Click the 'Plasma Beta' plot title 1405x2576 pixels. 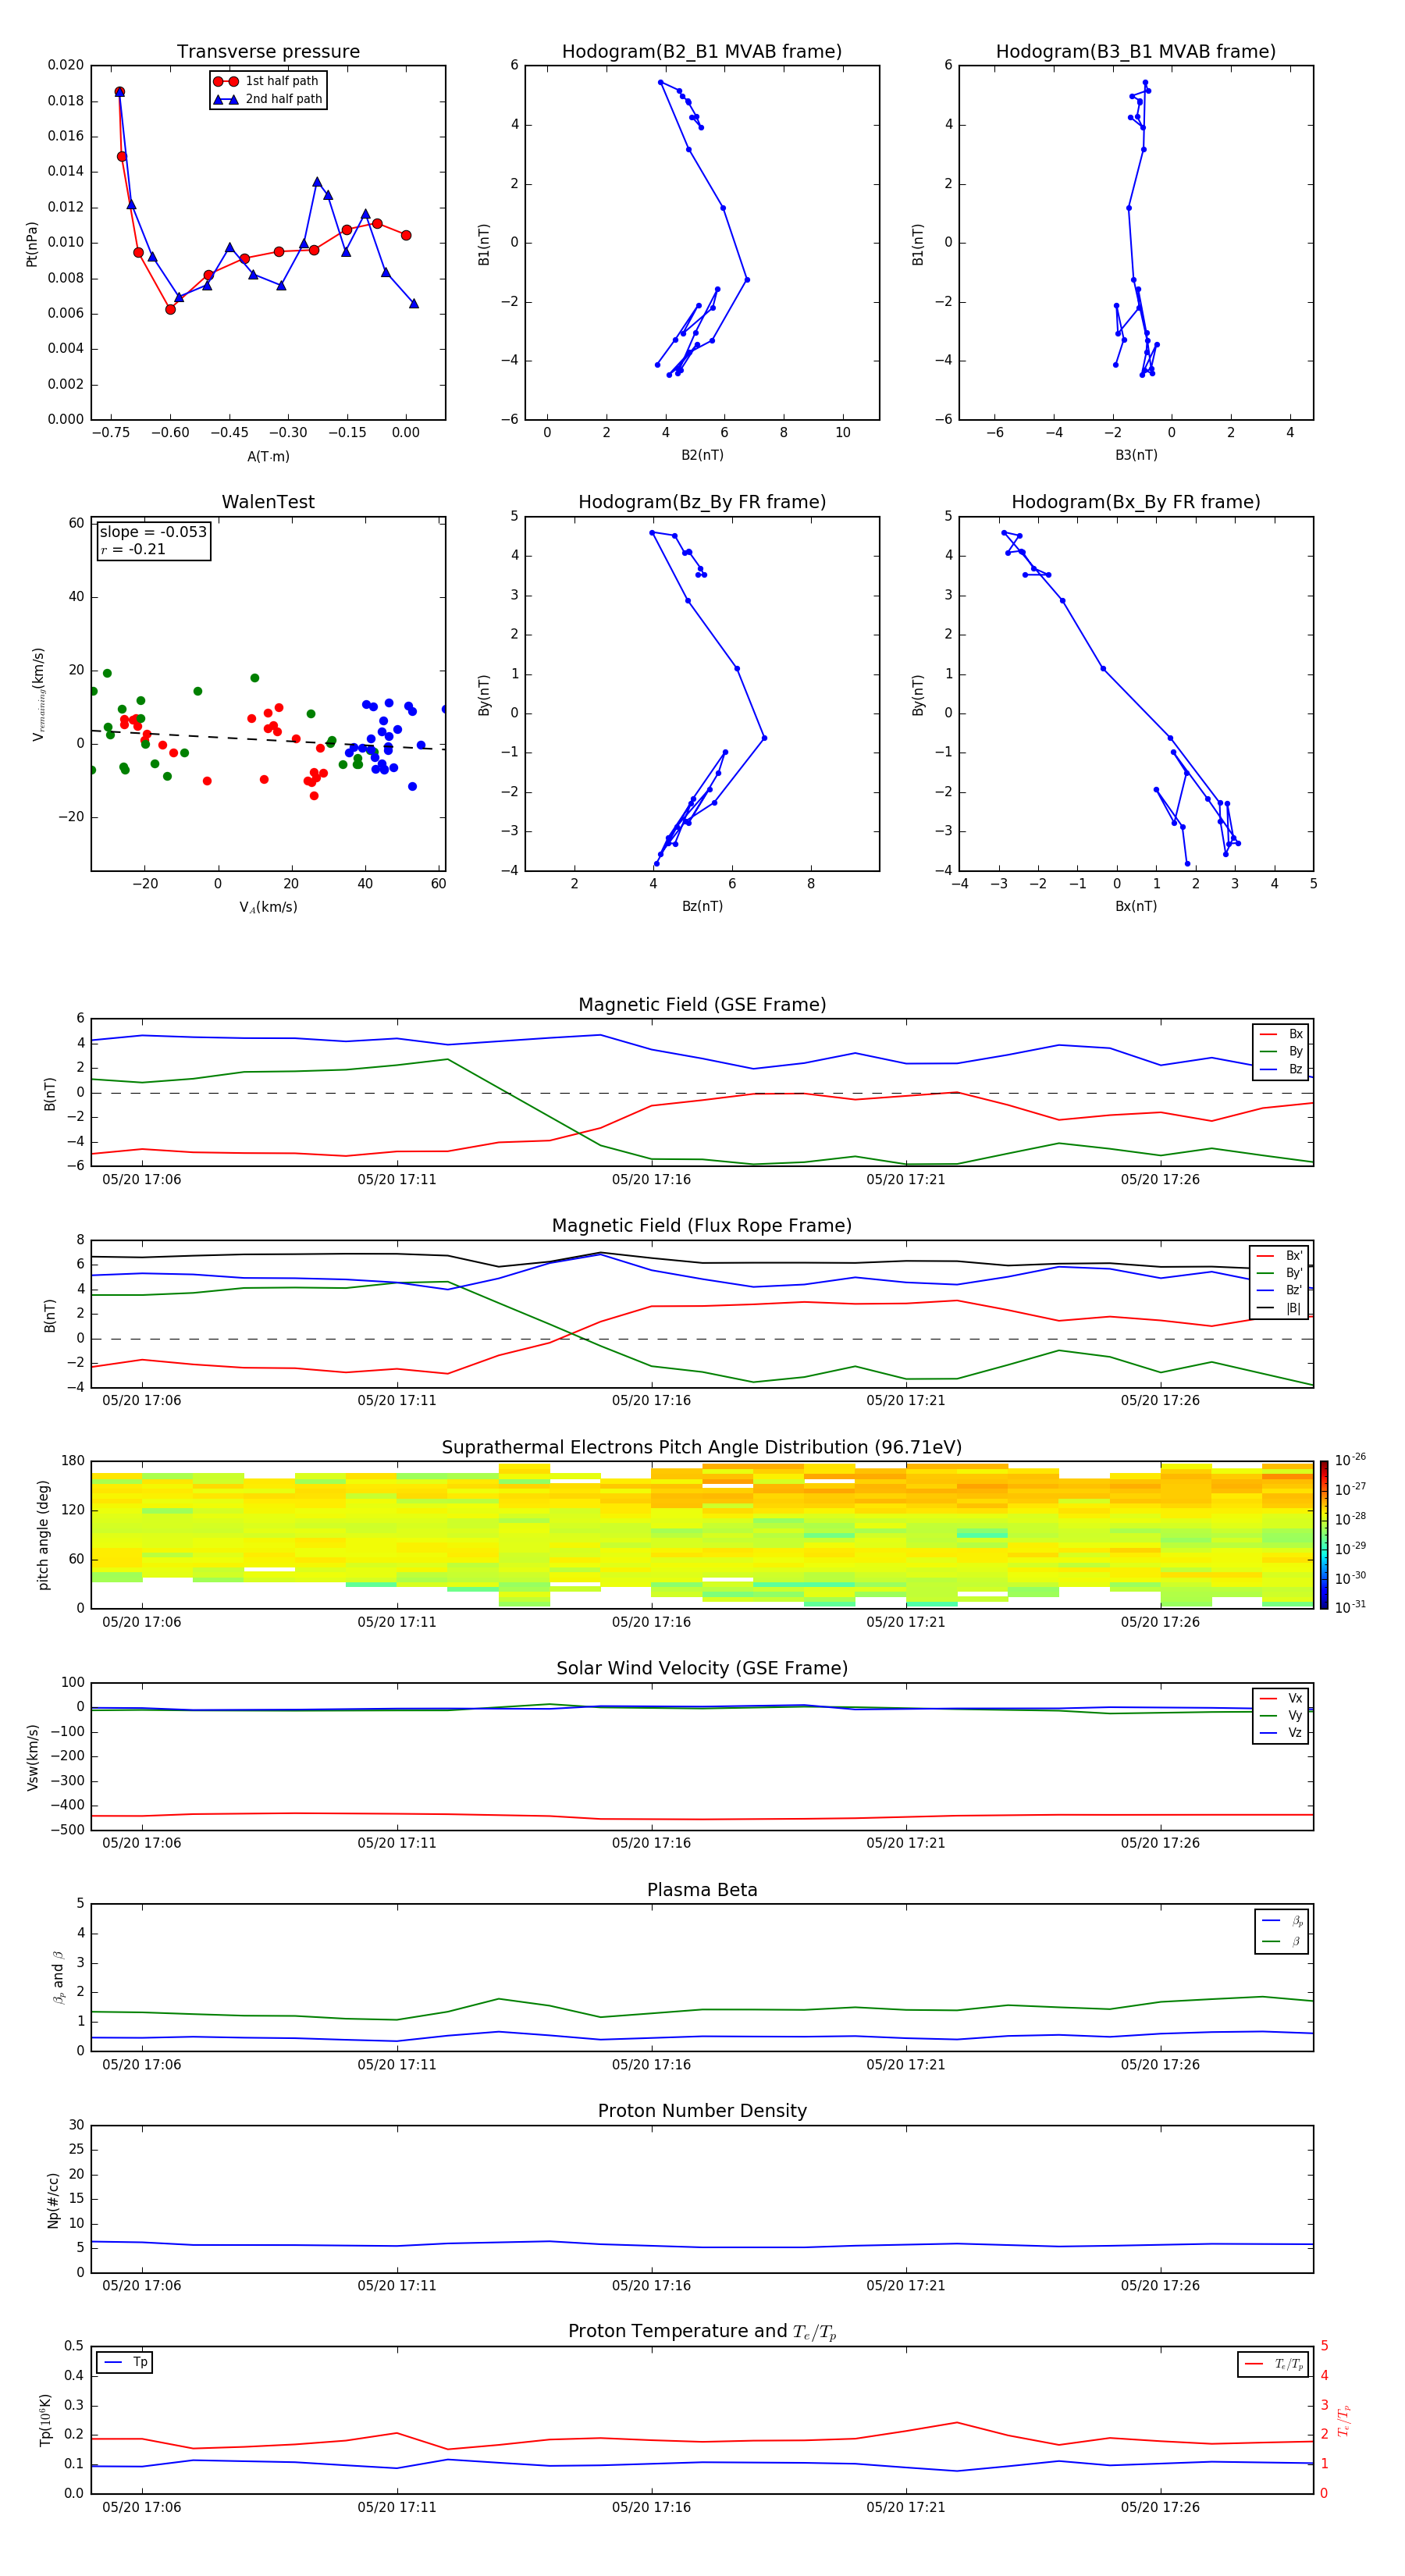click(x=702, y=1890)
